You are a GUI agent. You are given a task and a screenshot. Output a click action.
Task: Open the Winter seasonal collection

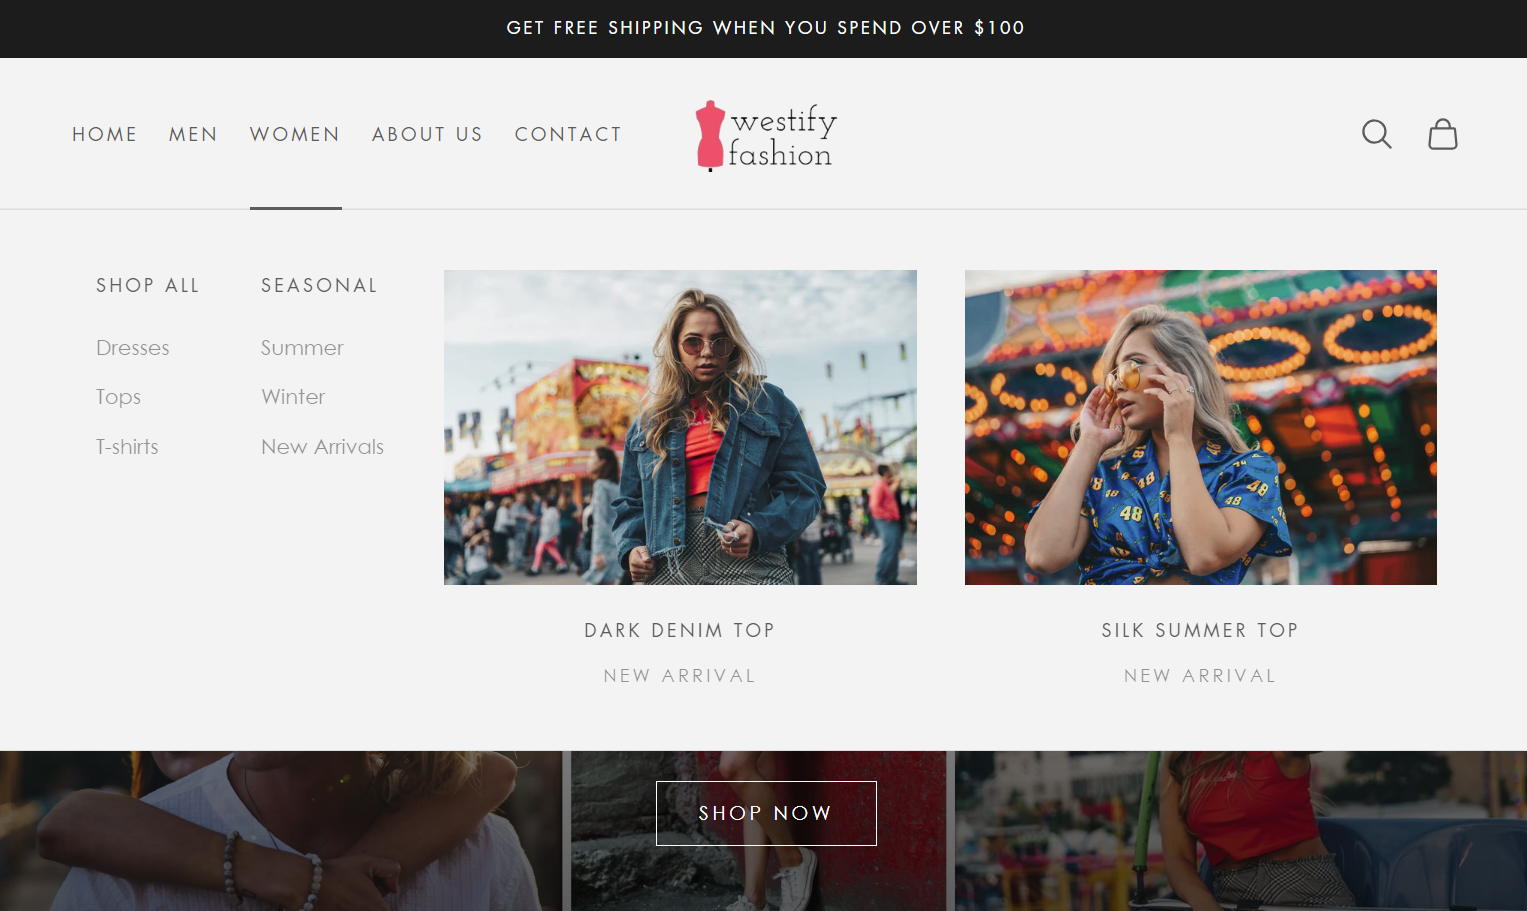click(293, 397)
